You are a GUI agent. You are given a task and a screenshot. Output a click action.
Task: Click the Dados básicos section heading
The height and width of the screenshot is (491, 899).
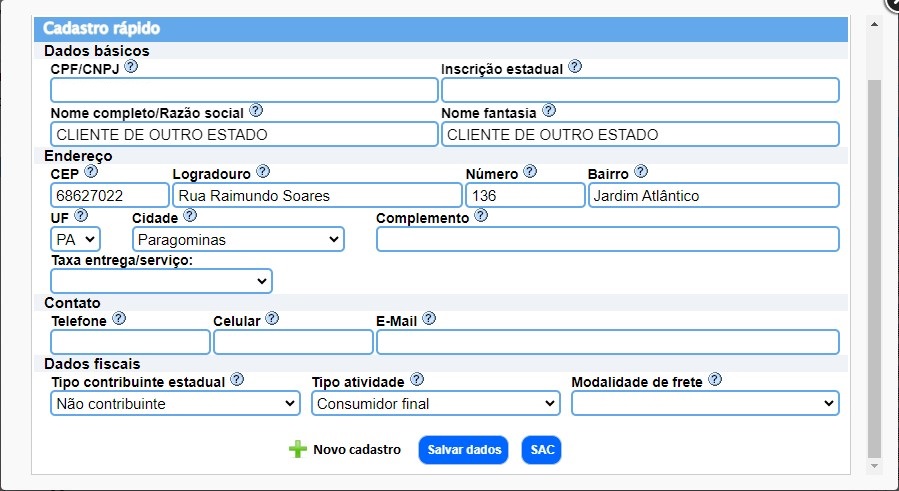click(x=96, y=50)
